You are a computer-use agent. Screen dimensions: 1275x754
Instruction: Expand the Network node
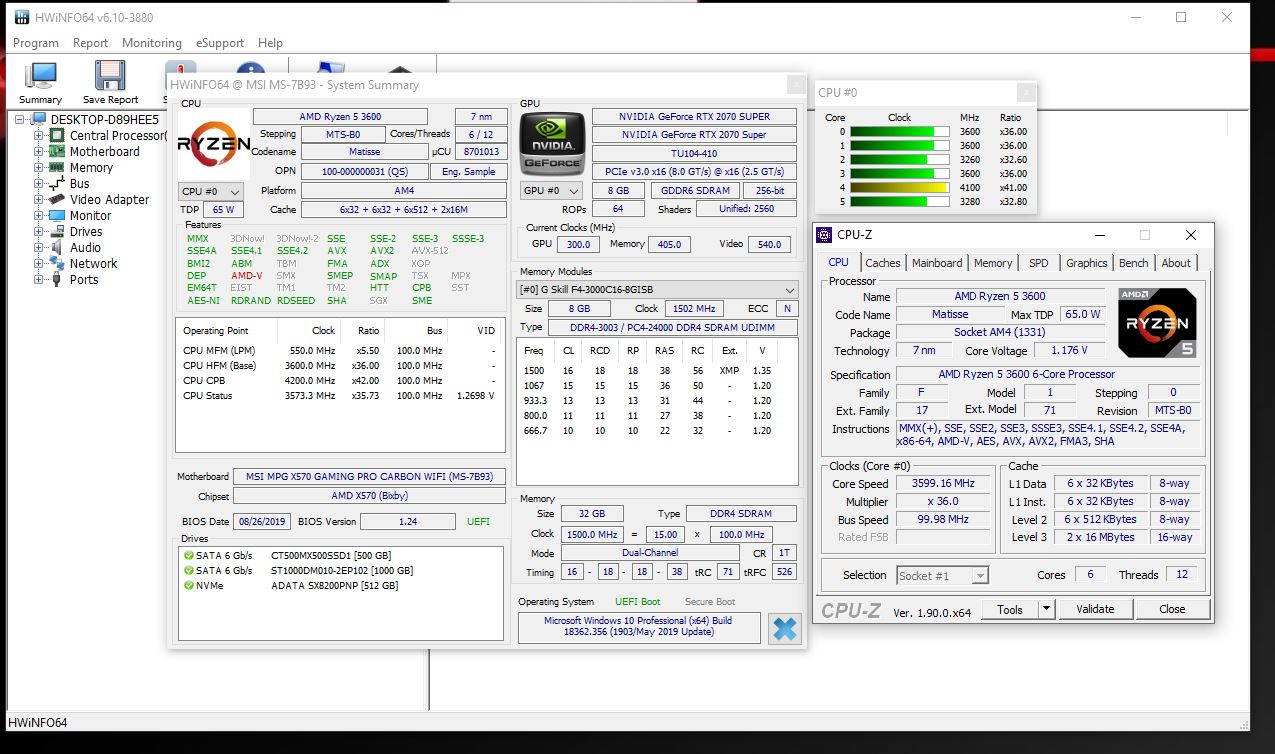[x=39, y=263]
